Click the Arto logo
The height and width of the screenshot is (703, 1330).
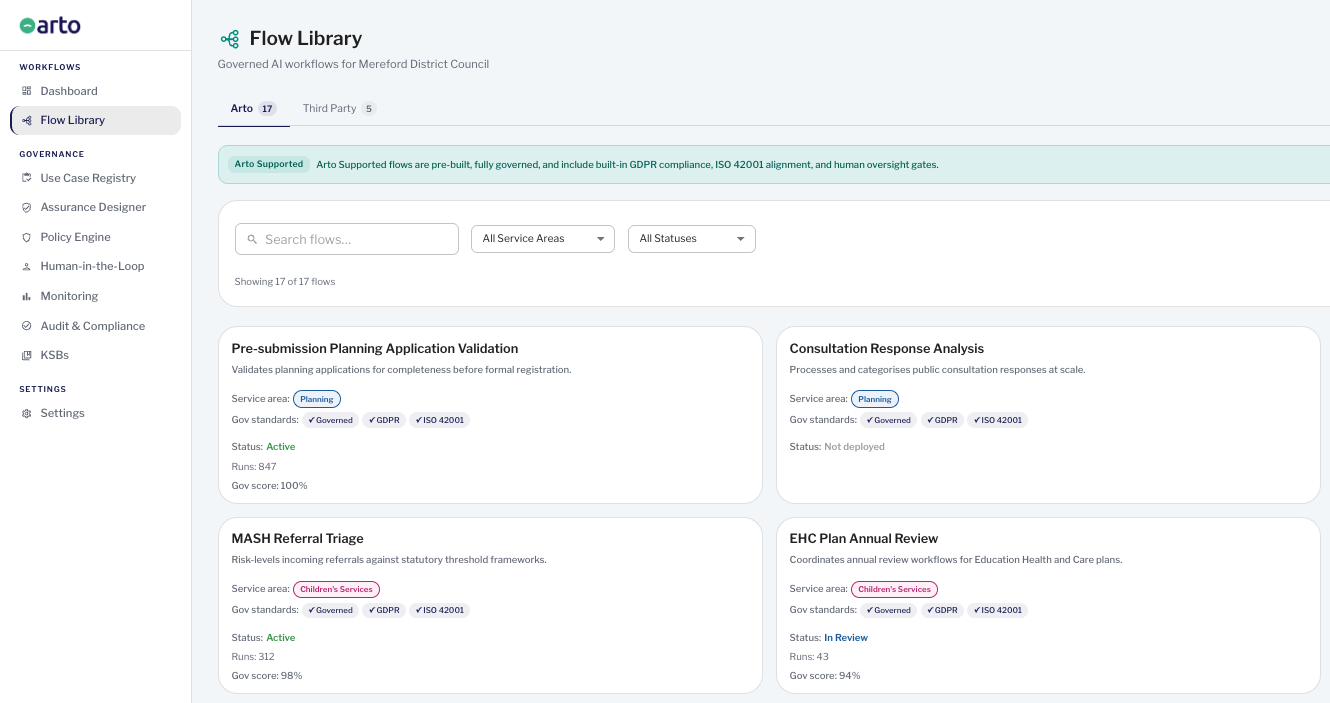(50, 25)
